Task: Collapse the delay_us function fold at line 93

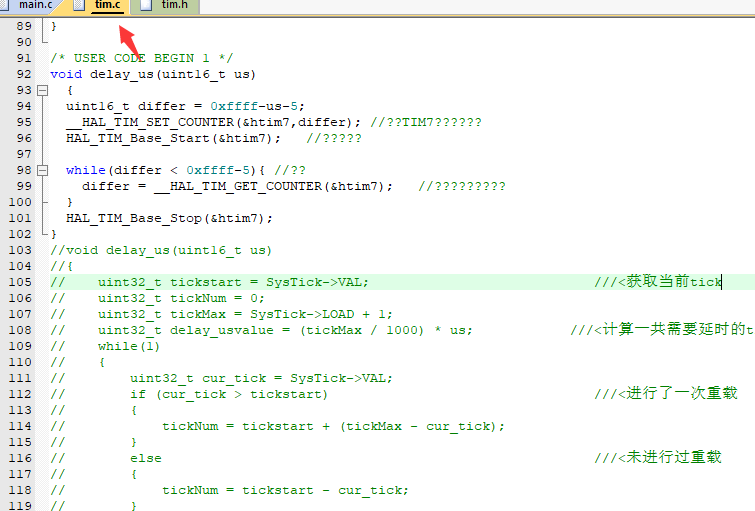Action: [x=43, y=90]
